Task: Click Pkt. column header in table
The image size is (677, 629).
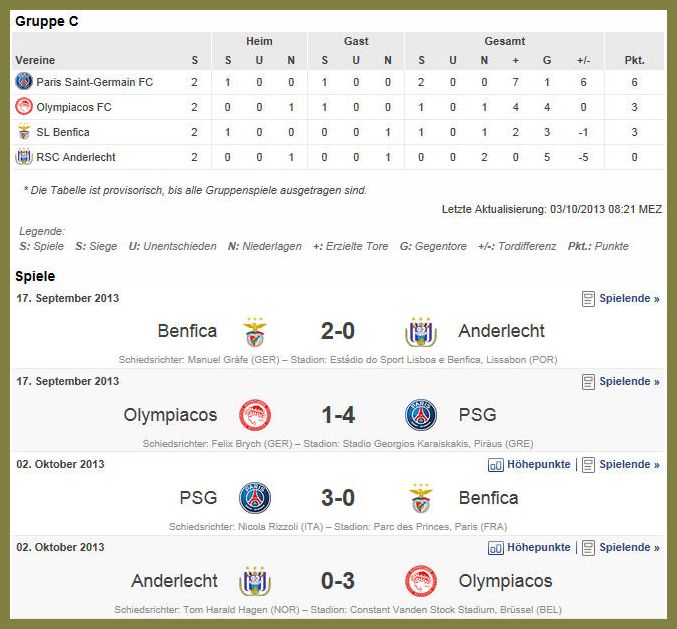Action: pos(634,60)
